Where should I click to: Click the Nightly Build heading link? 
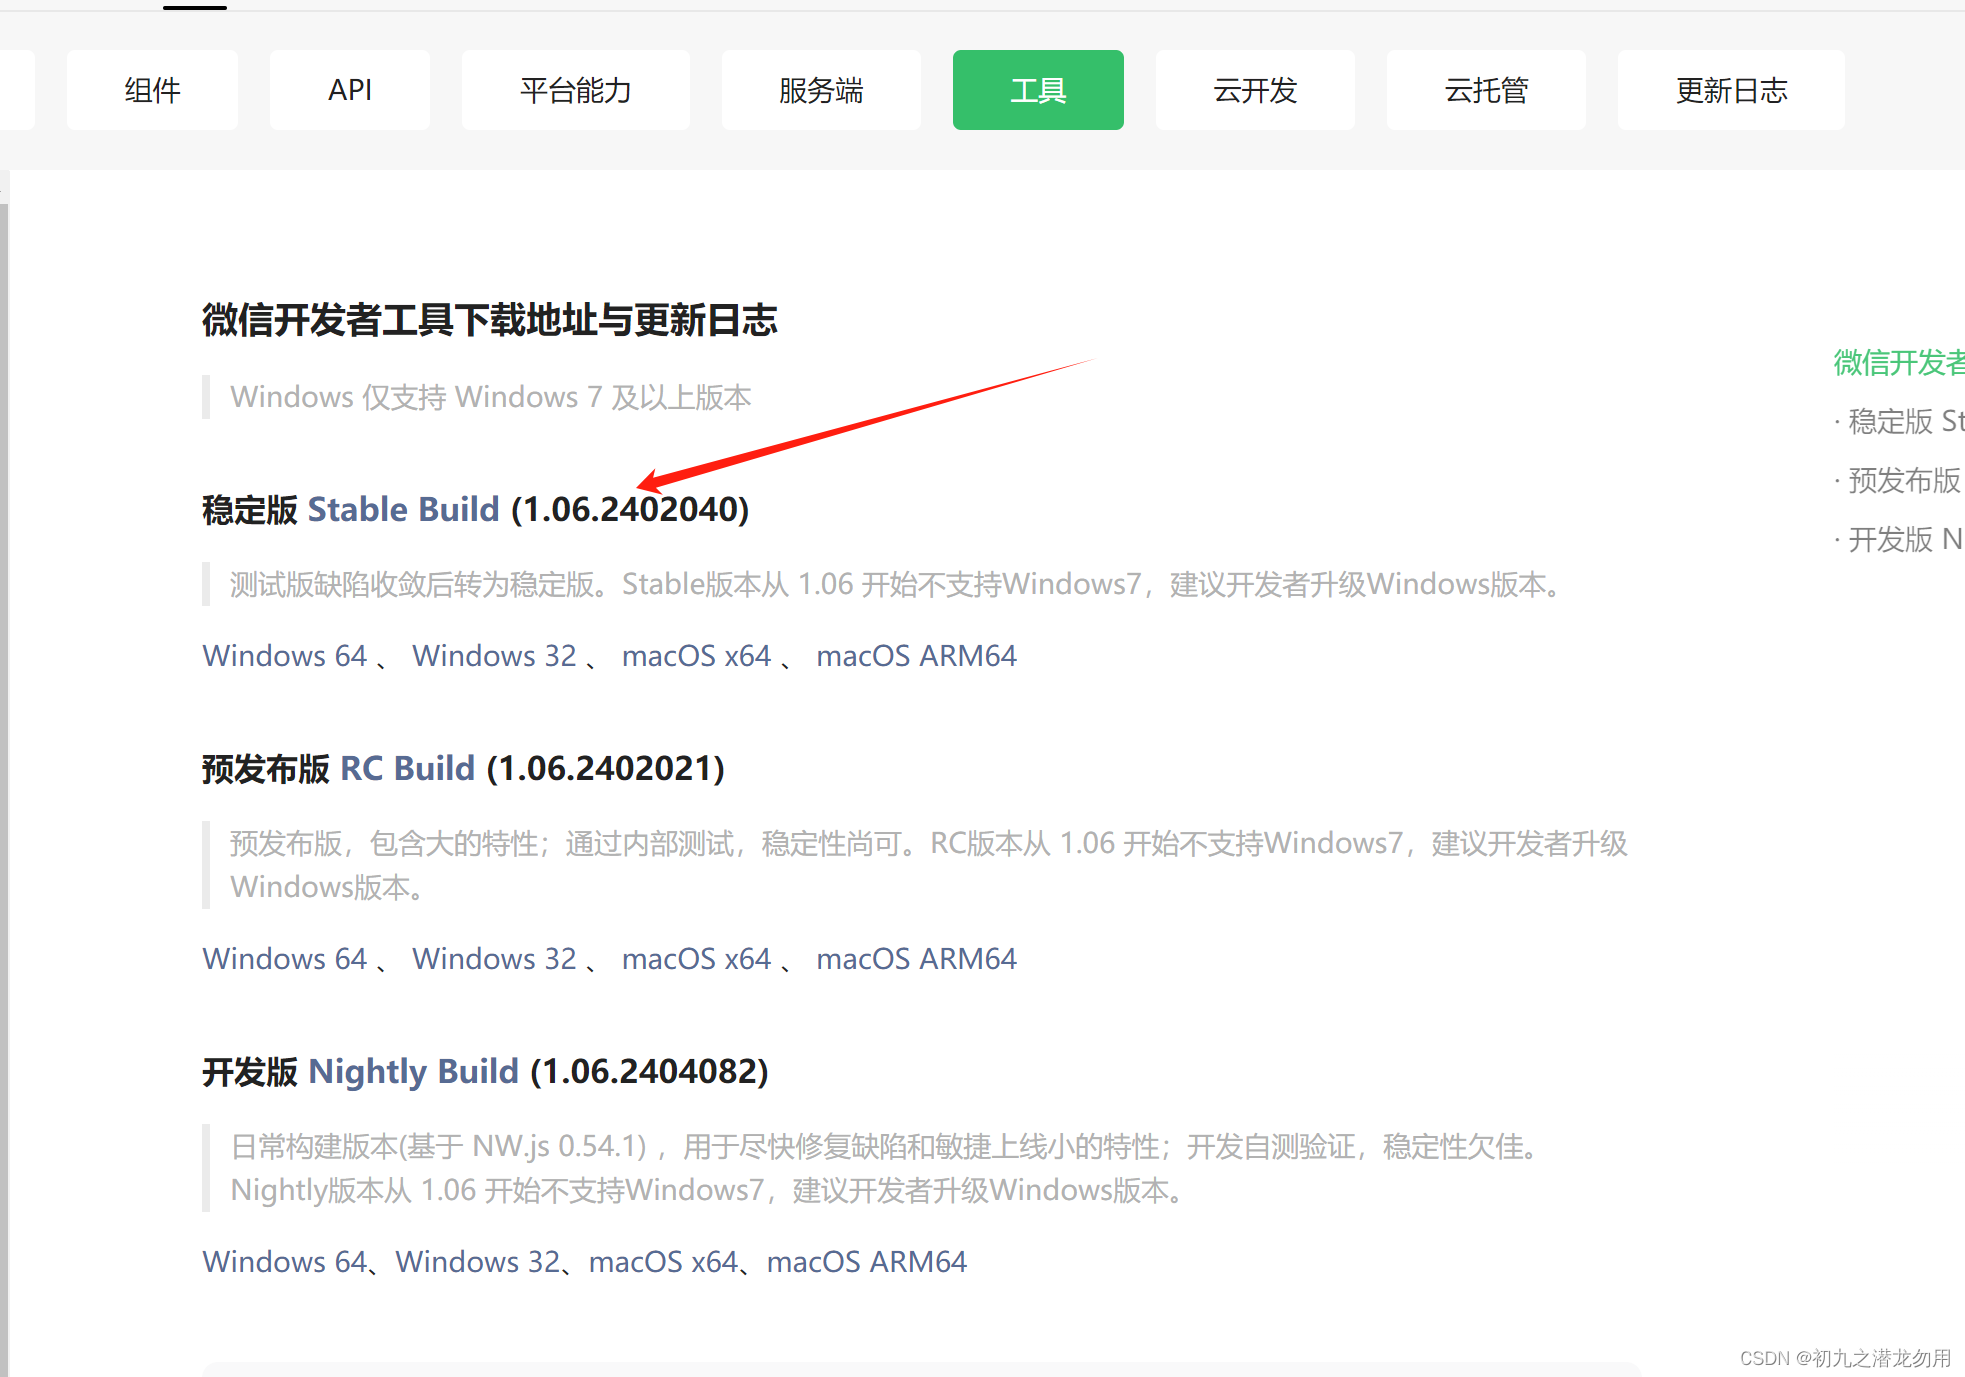coord(413,1071)
